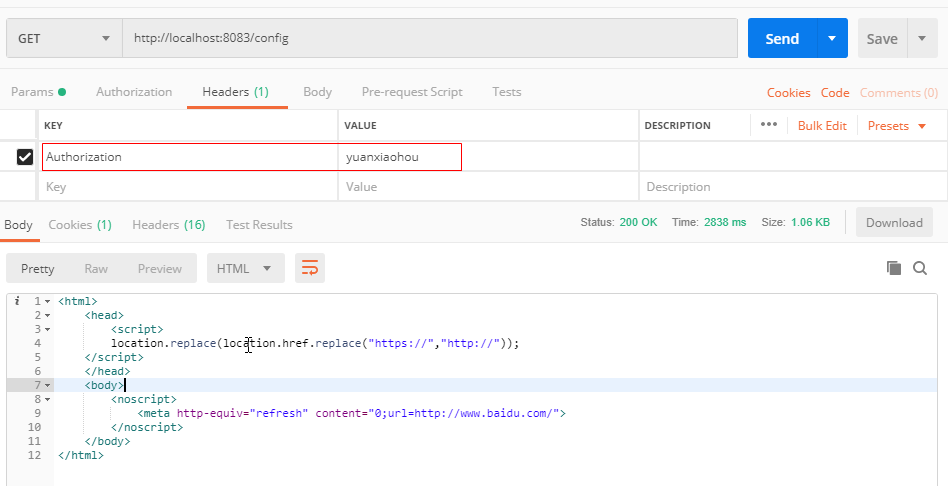Screen dimensions: 950x486
Task: Open the Save options arrow
Action: (x=922, y=38)
